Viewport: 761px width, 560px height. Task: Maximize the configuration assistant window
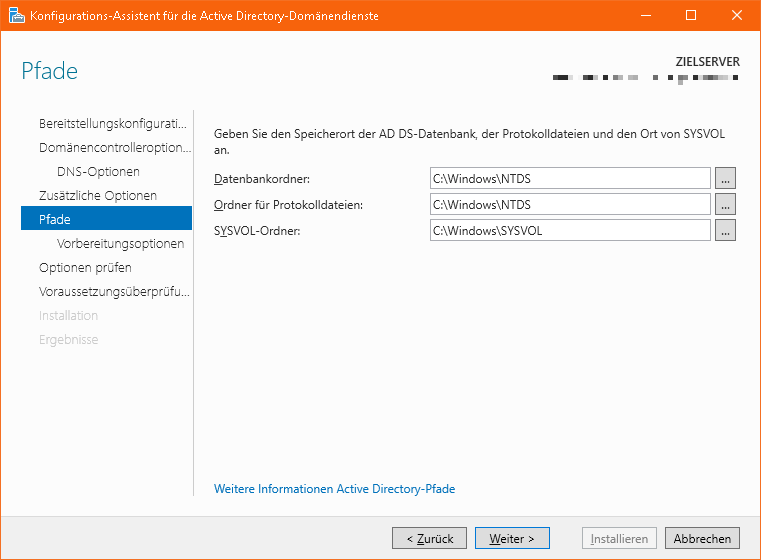(690, 16)
